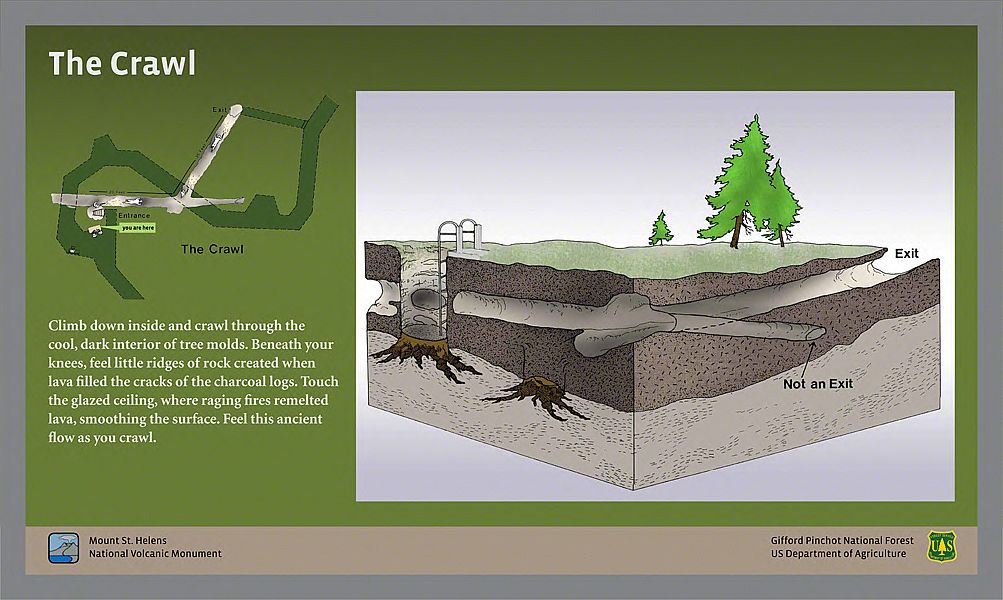
Task: Click the US Forest Service shield badge
Action: (941, 546)
